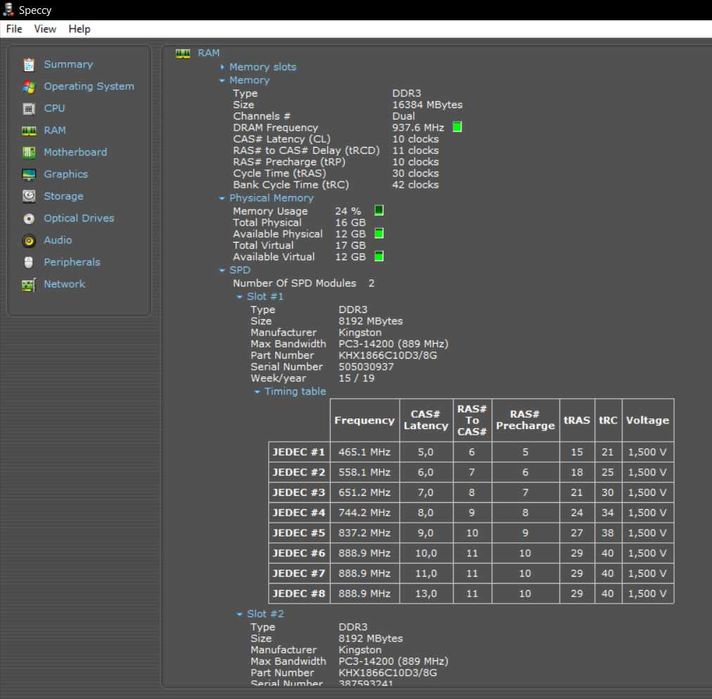Click the RAM heading in main panel
This screenshot has height=699, width=712.
208,53
